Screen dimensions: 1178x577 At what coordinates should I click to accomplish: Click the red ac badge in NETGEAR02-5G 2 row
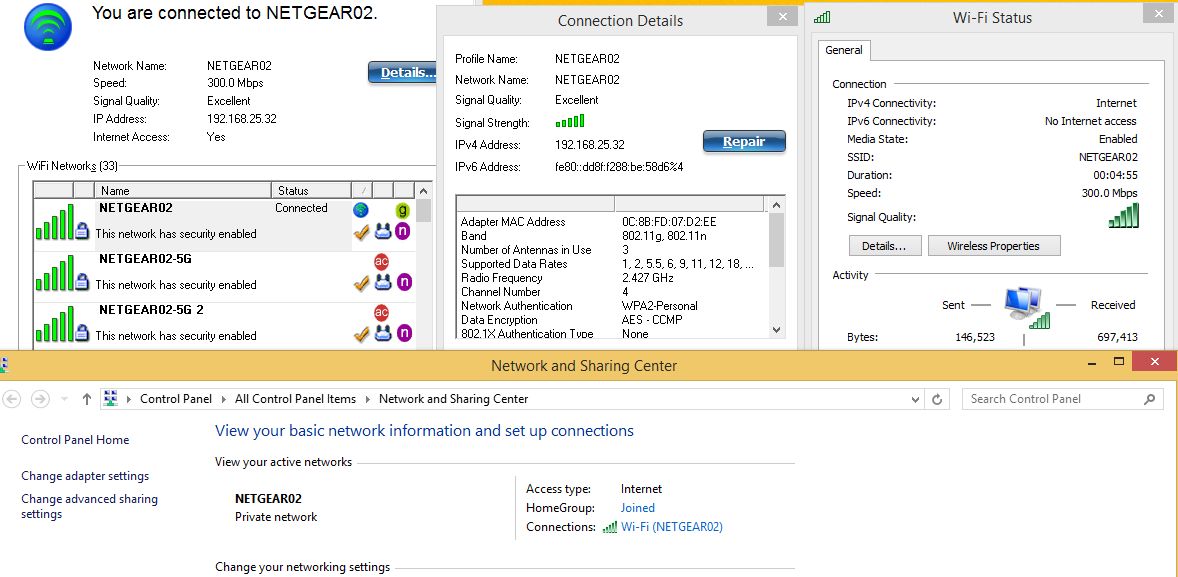point(382,312)
